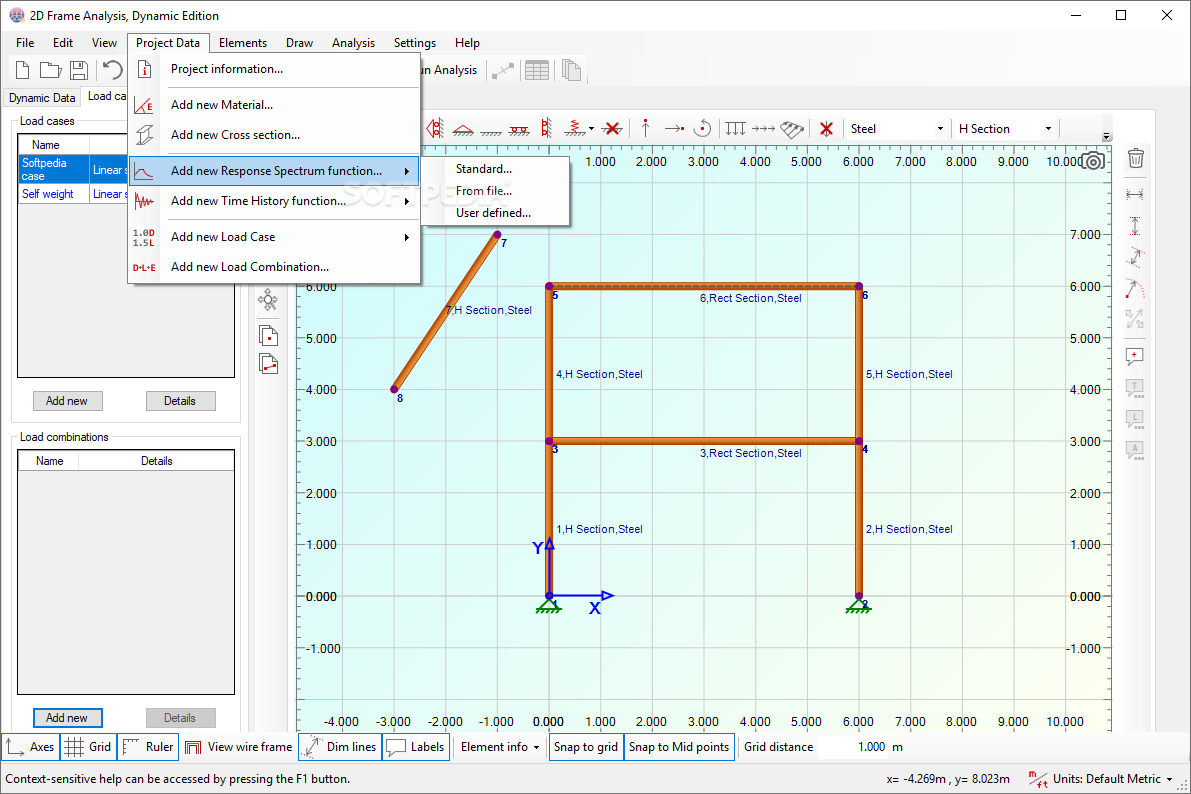
Task: Click Add new Material... menu entry
Action: coord(274,105)
